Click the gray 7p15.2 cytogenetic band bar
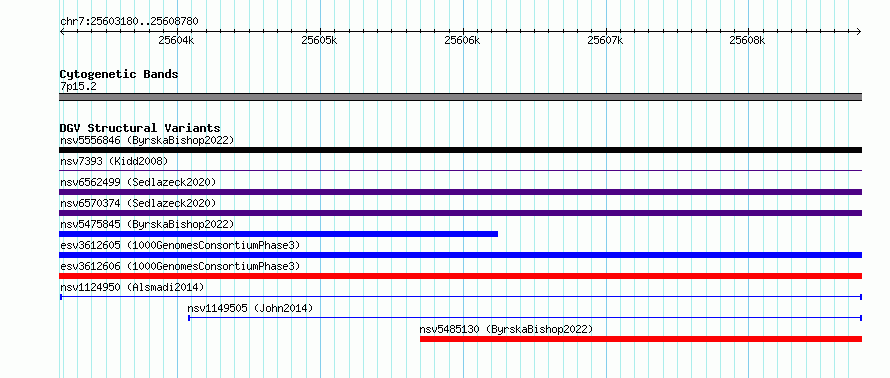 (x=460, y=97)
